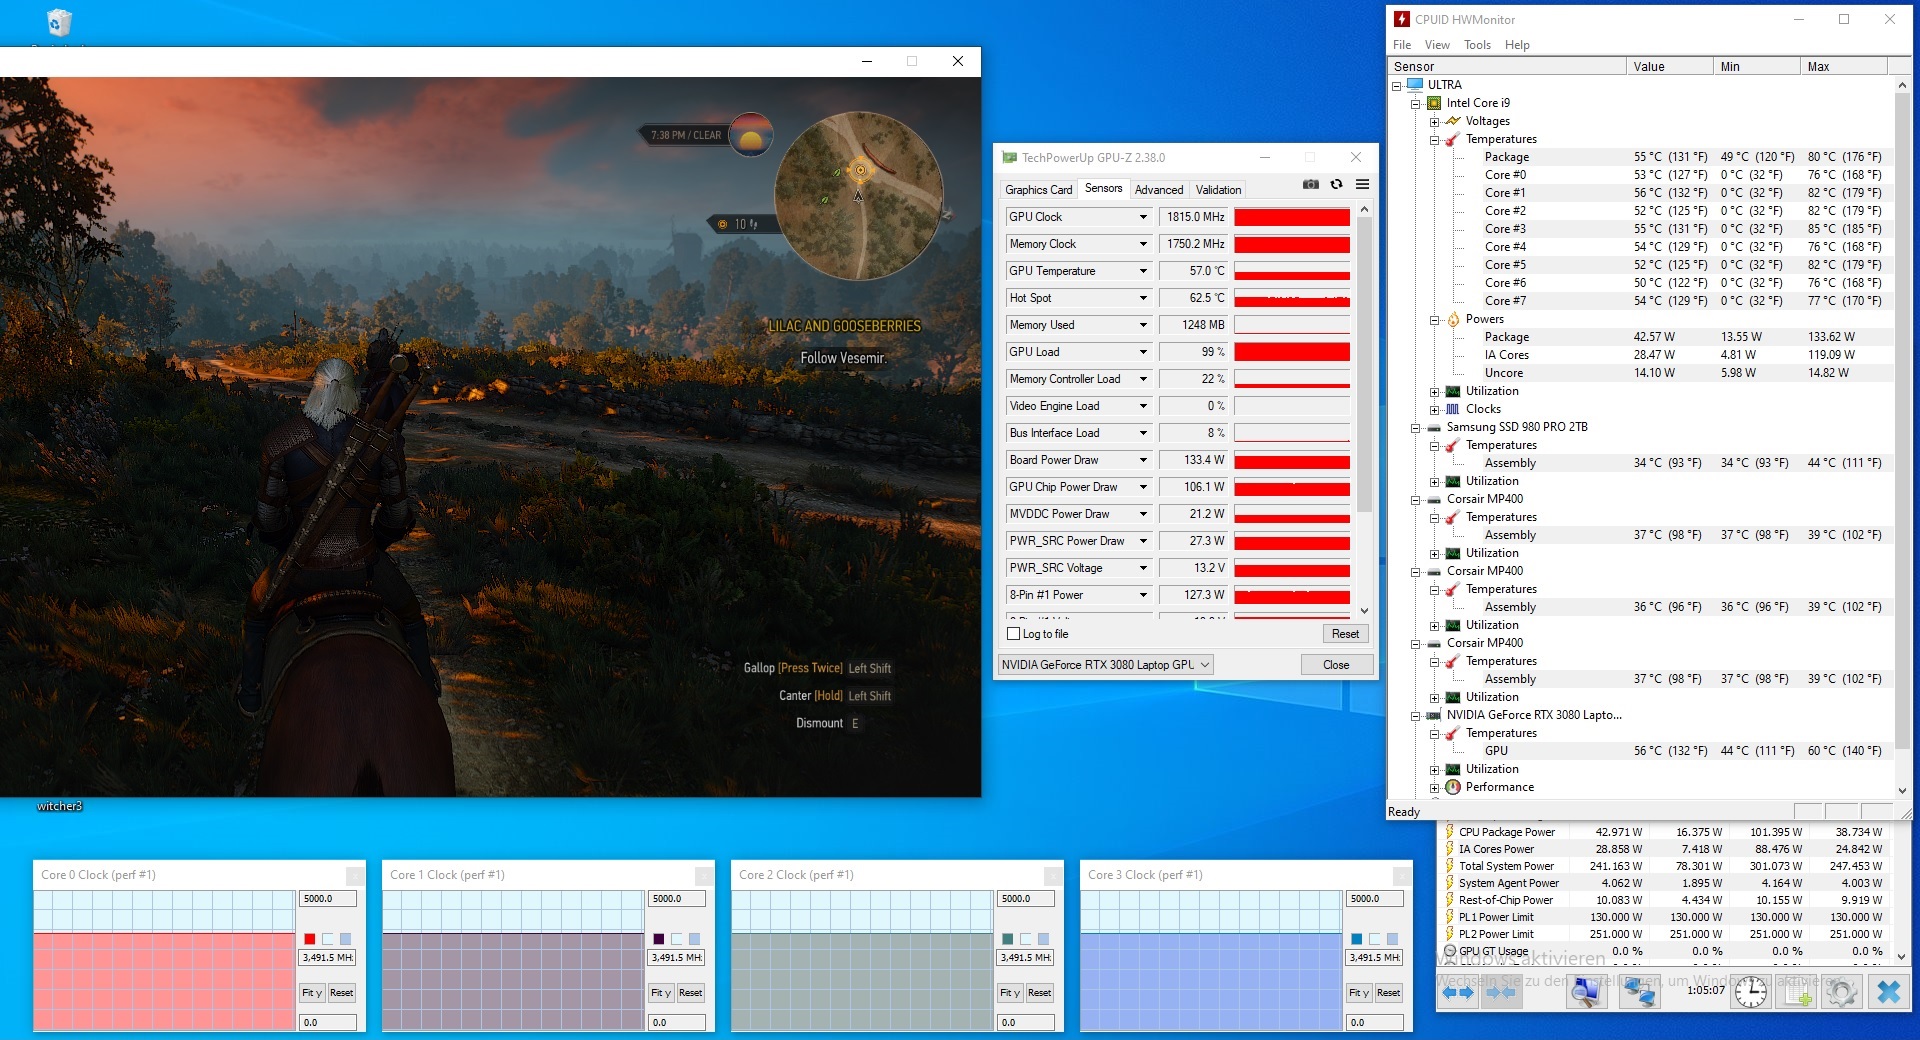The image size is (1920, 1040).
Task: Open the Help menu in HWMonitor
Action: click(1517, 45)
